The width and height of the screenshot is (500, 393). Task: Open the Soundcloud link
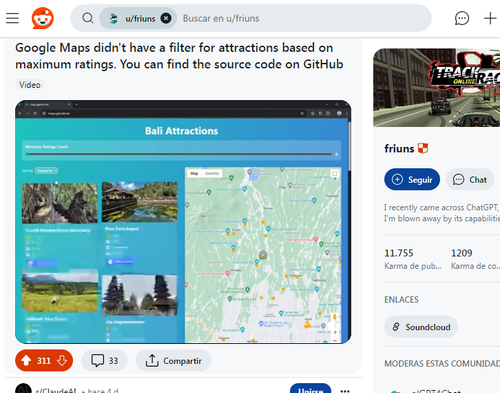click(x=421, y=327)
